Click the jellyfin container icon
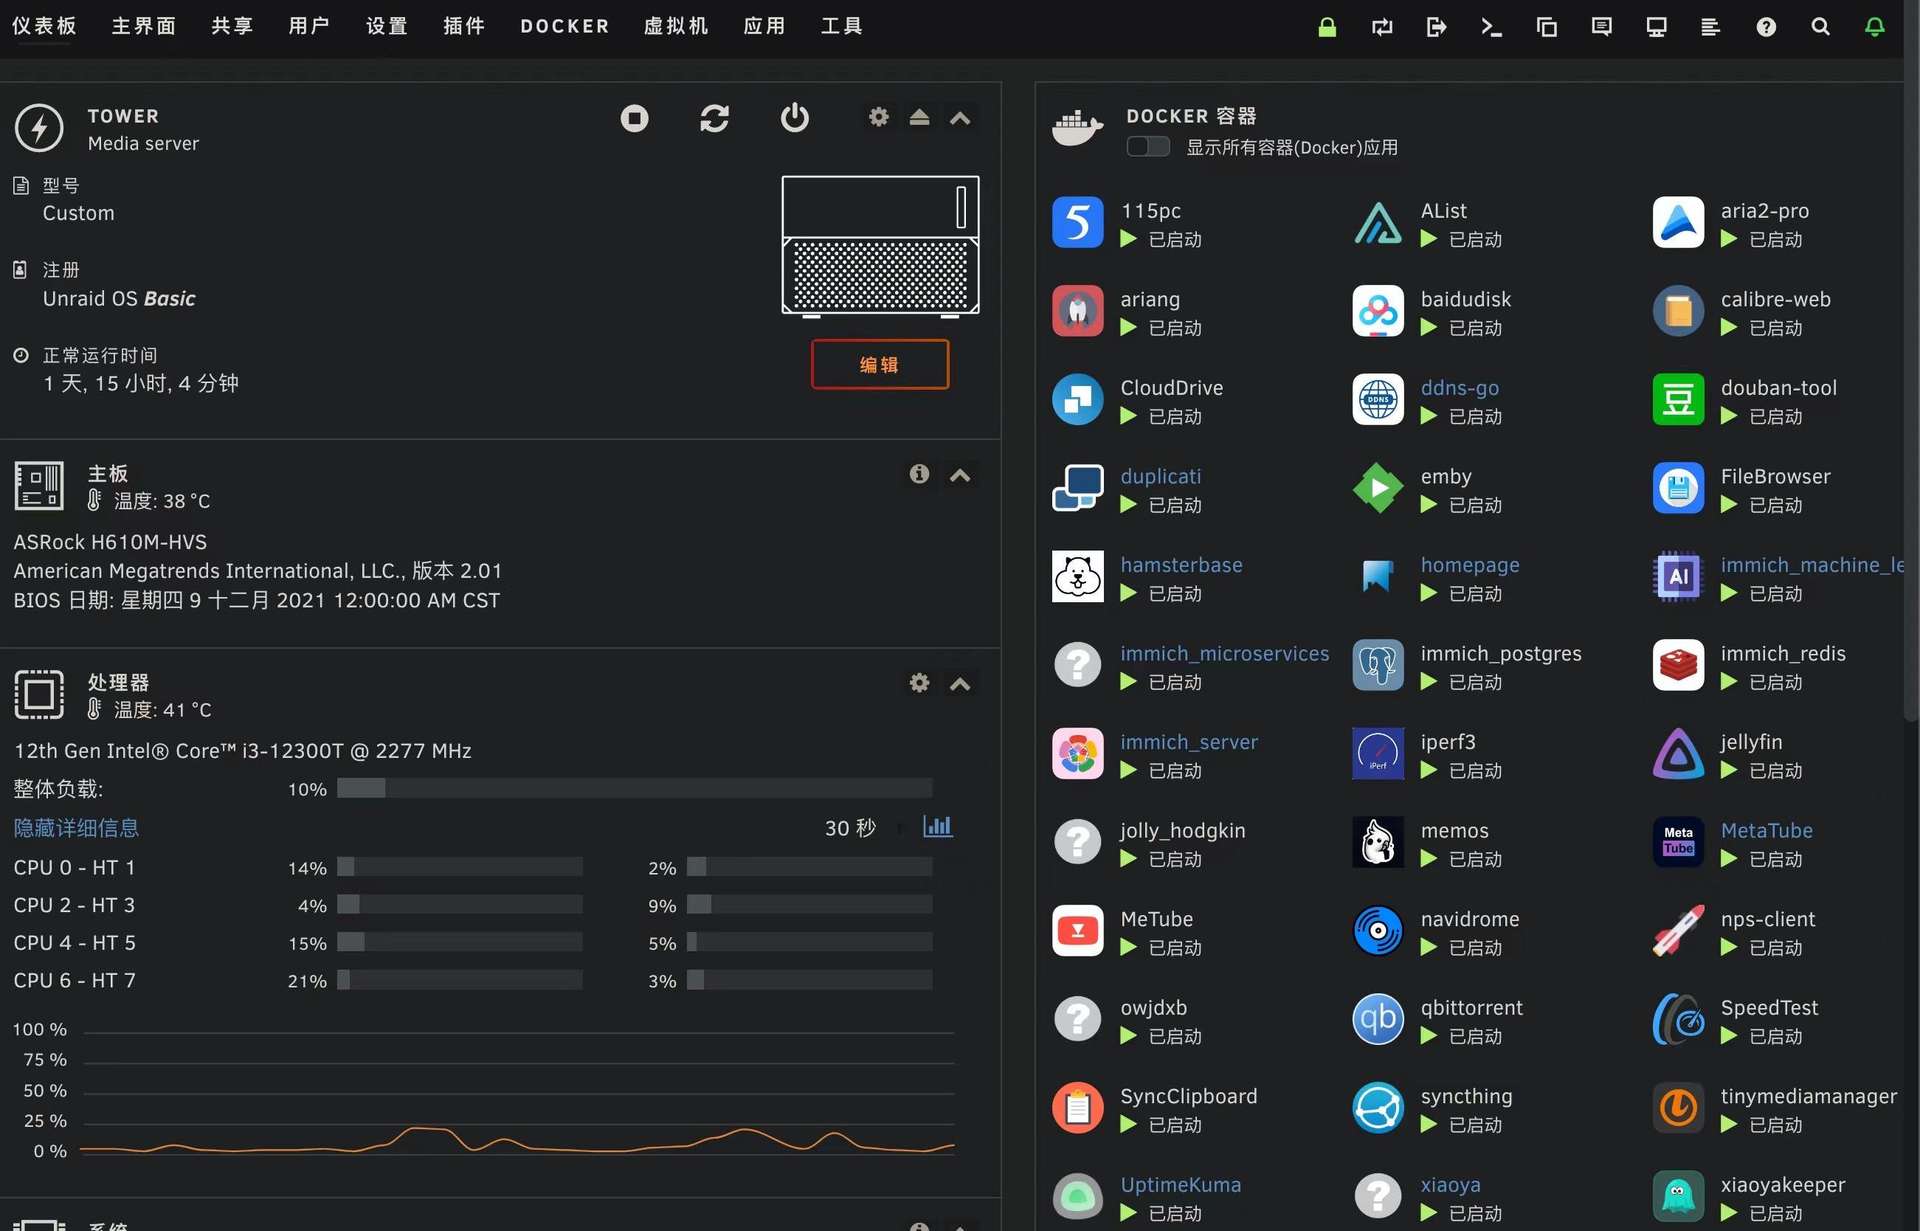The height and width of the screenshot is (1231, 1920). pos(1677,755)
